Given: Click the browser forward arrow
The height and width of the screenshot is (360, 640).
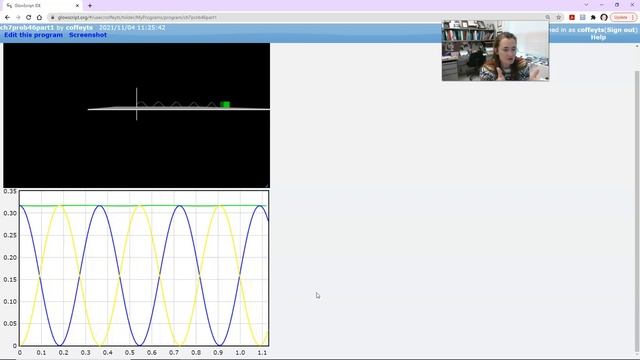Looking at the screenshot, I should [x=18, y=18].
